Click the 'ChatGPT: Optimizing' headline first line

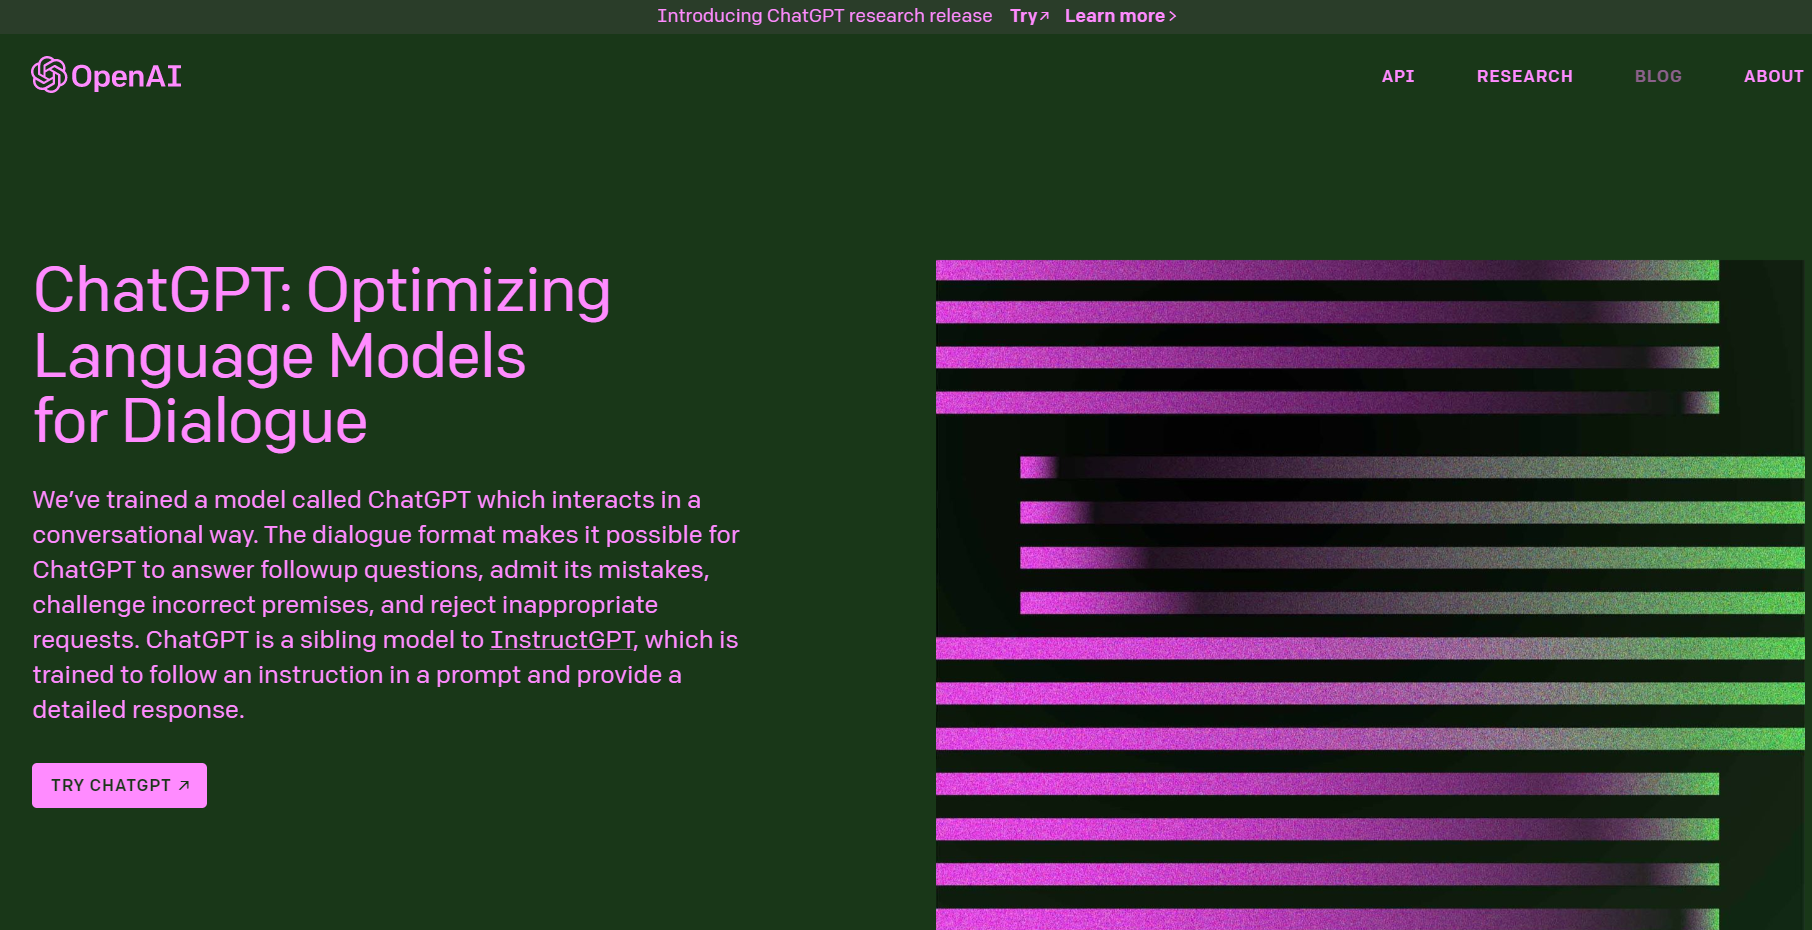click(321, 291)
